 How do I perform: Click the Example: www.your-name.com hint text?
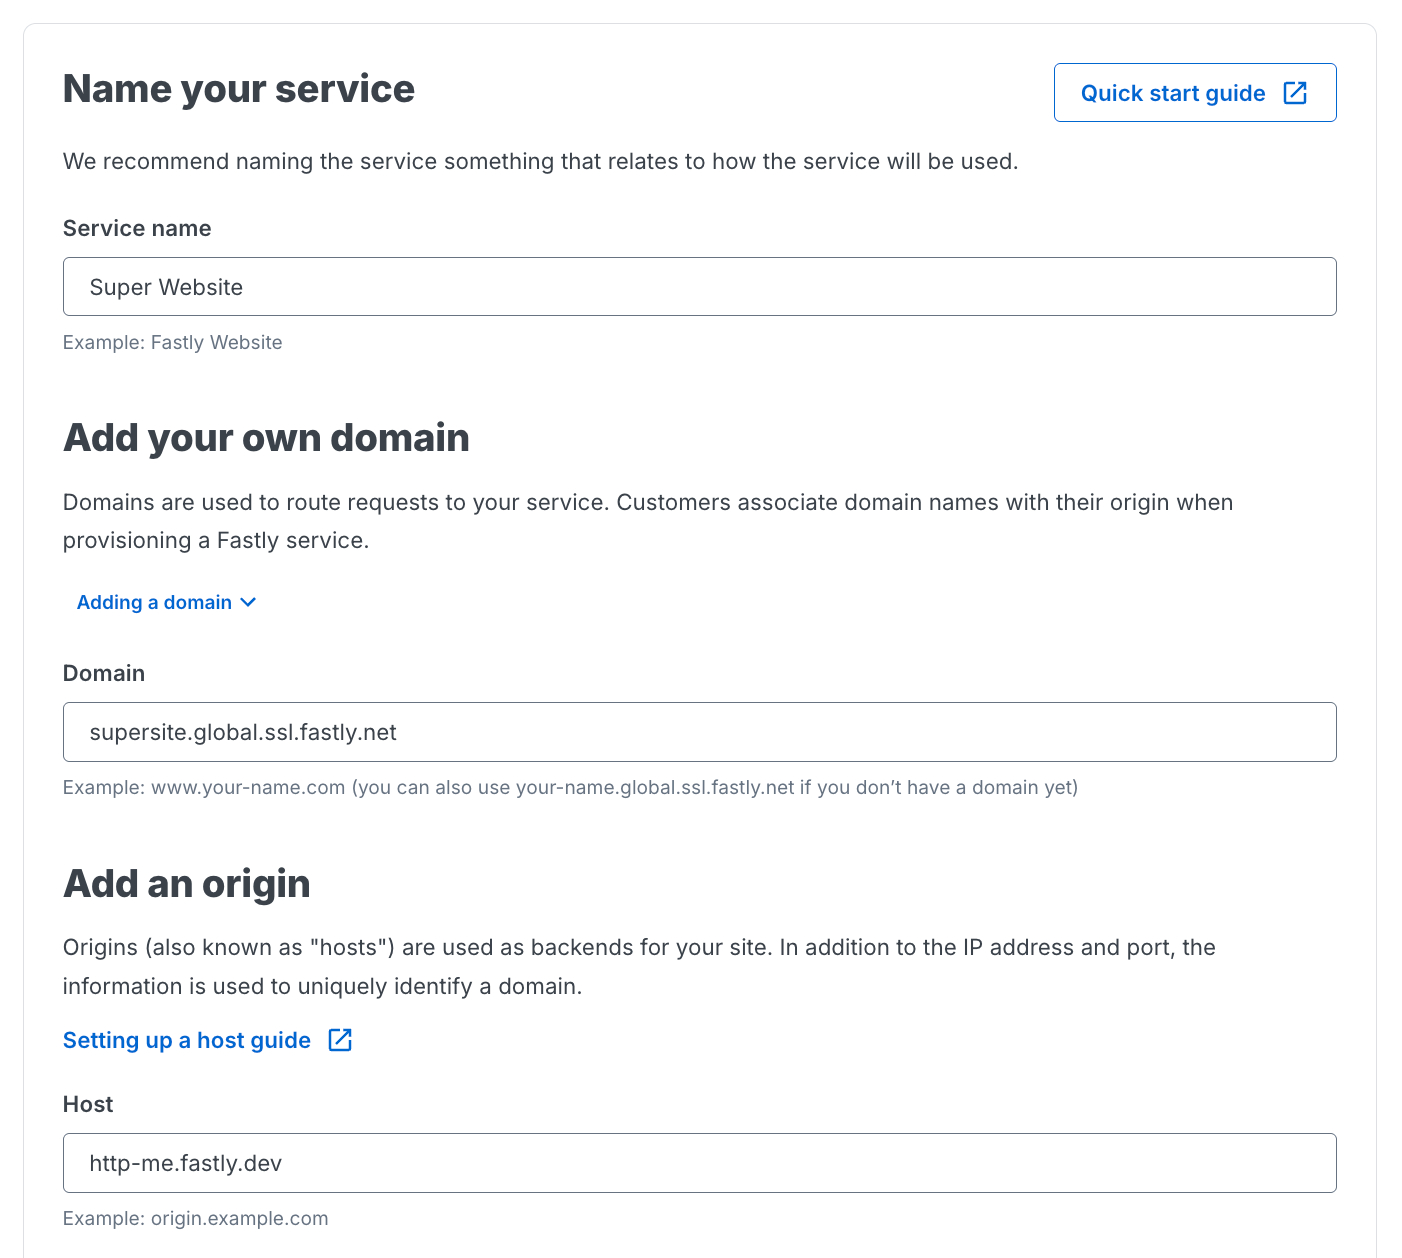click(x=570, y=787)
